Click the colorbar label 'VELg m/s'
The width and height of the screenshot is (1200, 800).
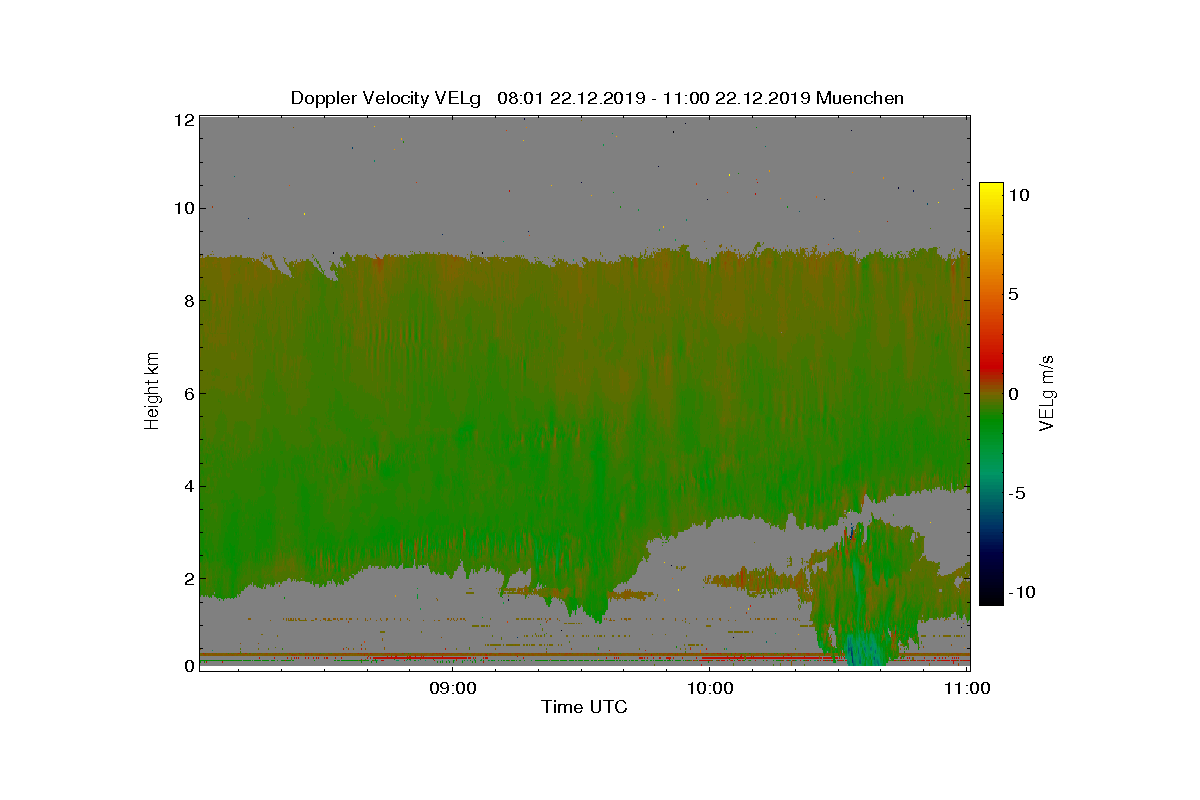tap(1047, 393)
